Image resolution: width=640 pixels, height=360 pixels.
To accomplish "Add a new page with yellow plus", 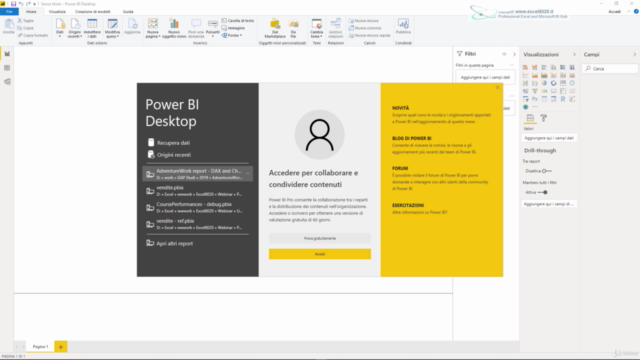I will click(x=61, y=347).
